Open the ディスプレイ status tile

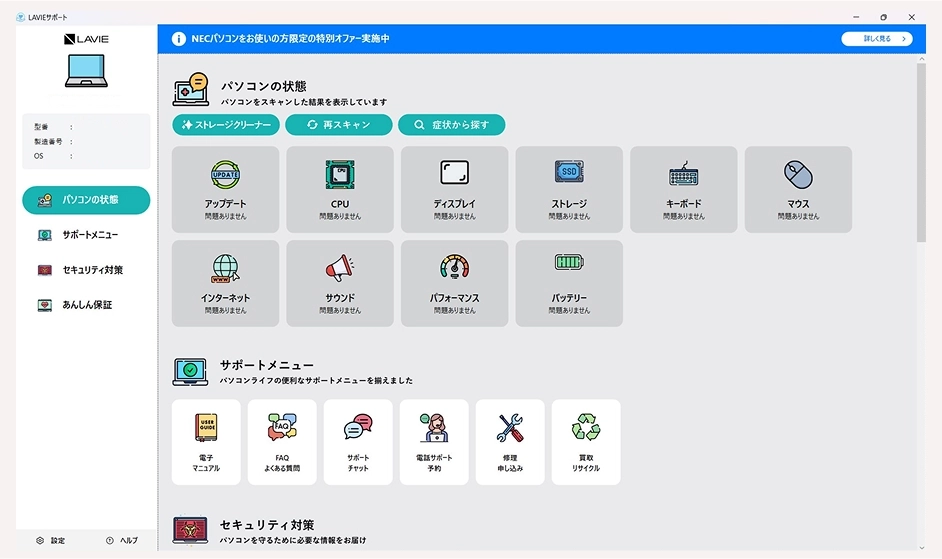click(x=454, y=189)
